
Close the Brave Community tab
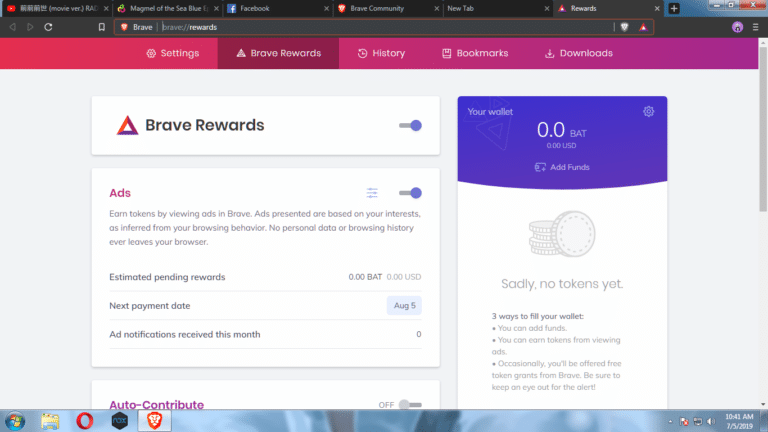(436, 8)
